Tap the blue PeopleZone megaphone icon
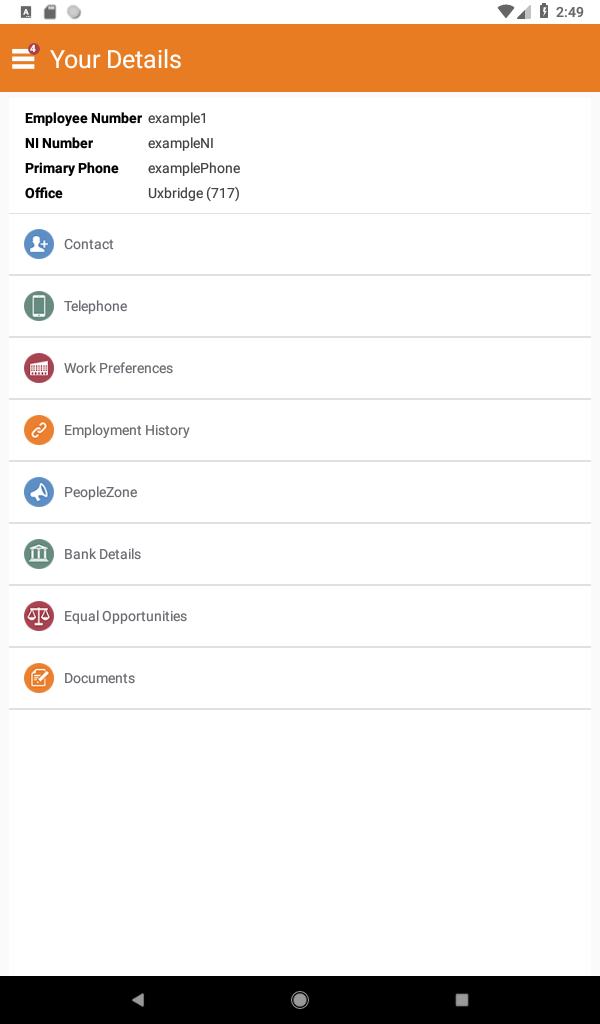The width and height of the screenshot is (600, 1024). pyautogui.click(x=39, y=492)
